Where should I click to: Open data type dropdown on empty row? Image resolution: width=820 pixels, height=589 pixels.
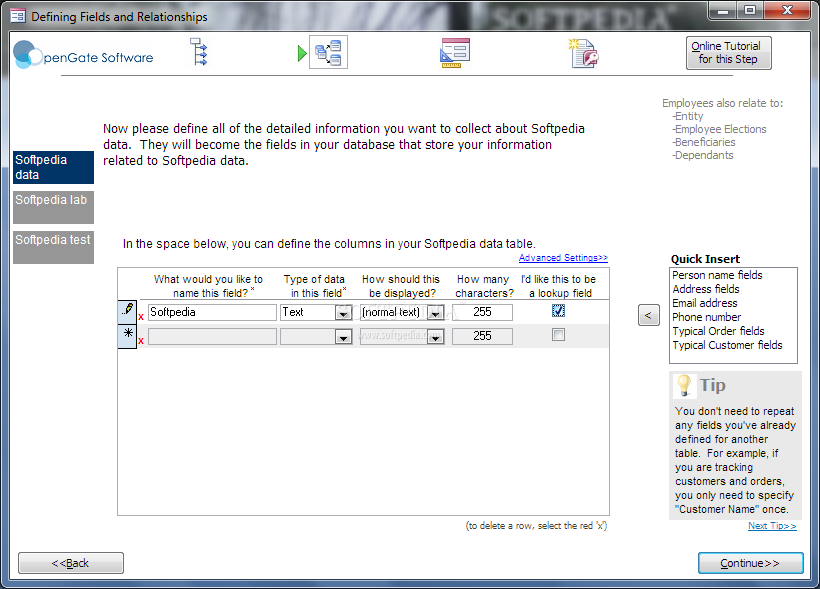(343, 336)
